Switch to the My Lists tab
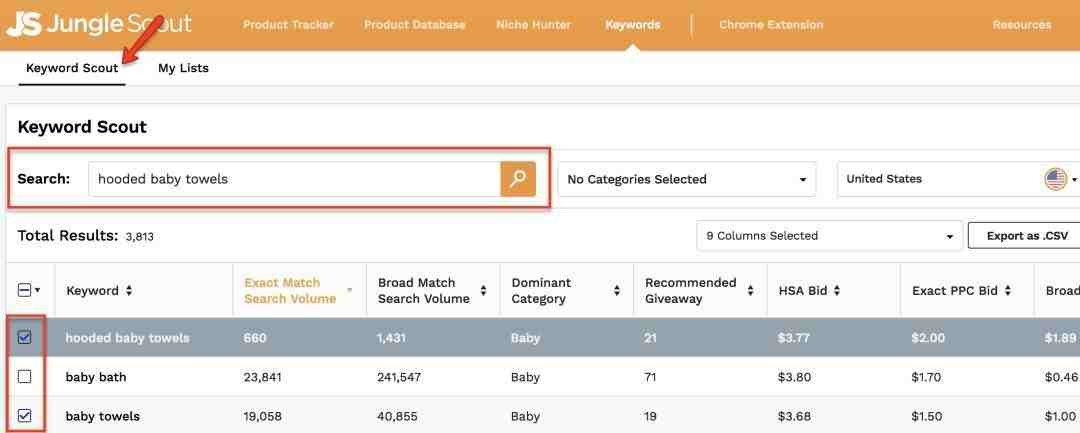 (x=183, y=68)
